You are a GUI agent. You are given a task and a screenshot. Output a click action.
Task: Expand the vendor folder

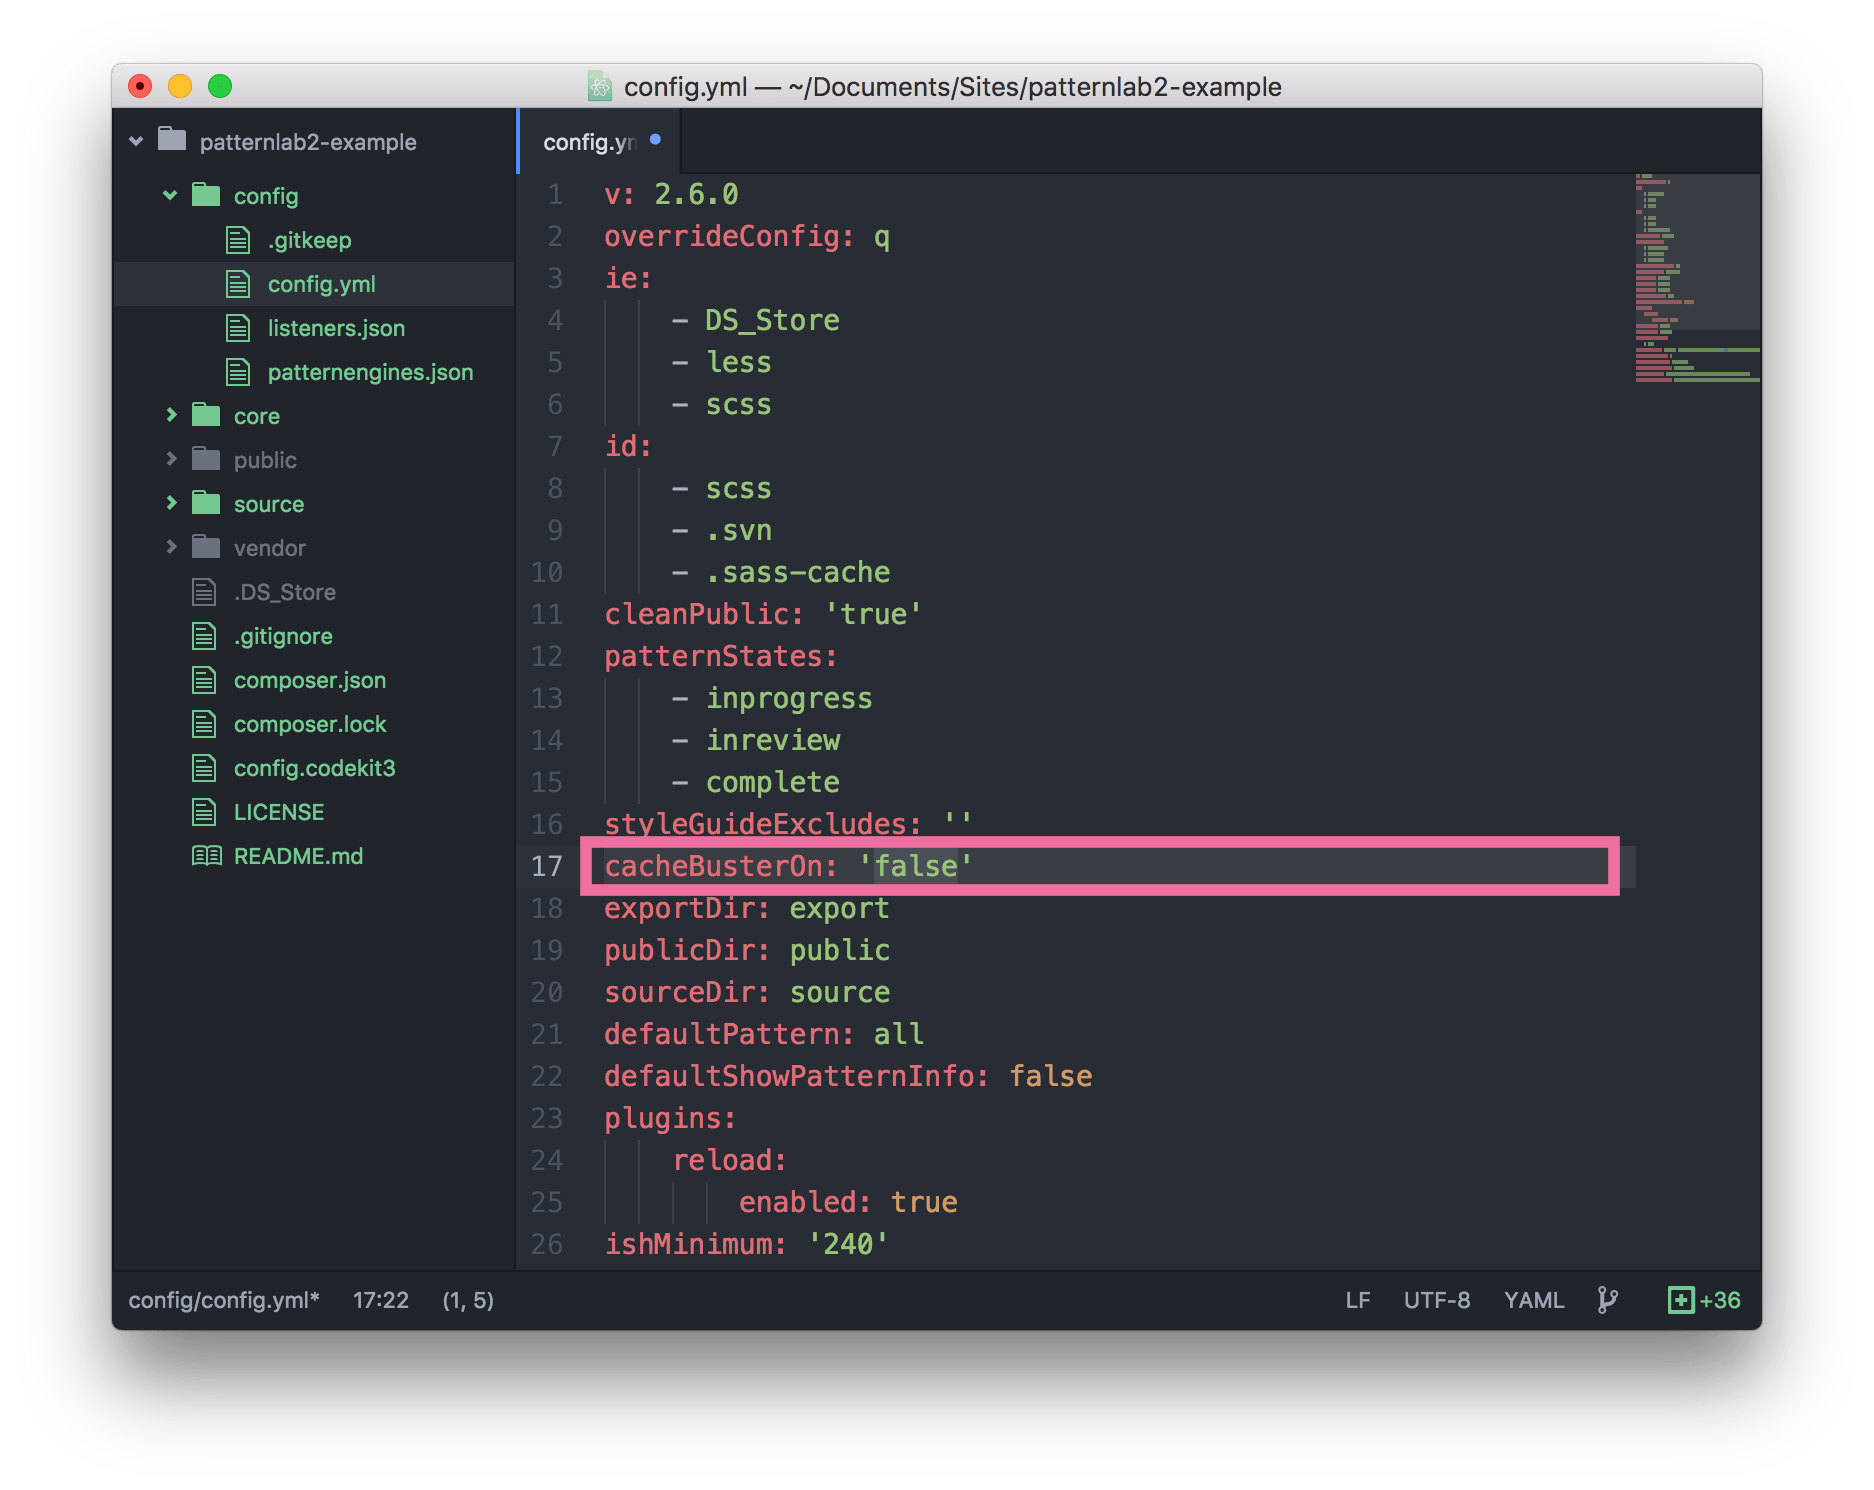[172, 547]
